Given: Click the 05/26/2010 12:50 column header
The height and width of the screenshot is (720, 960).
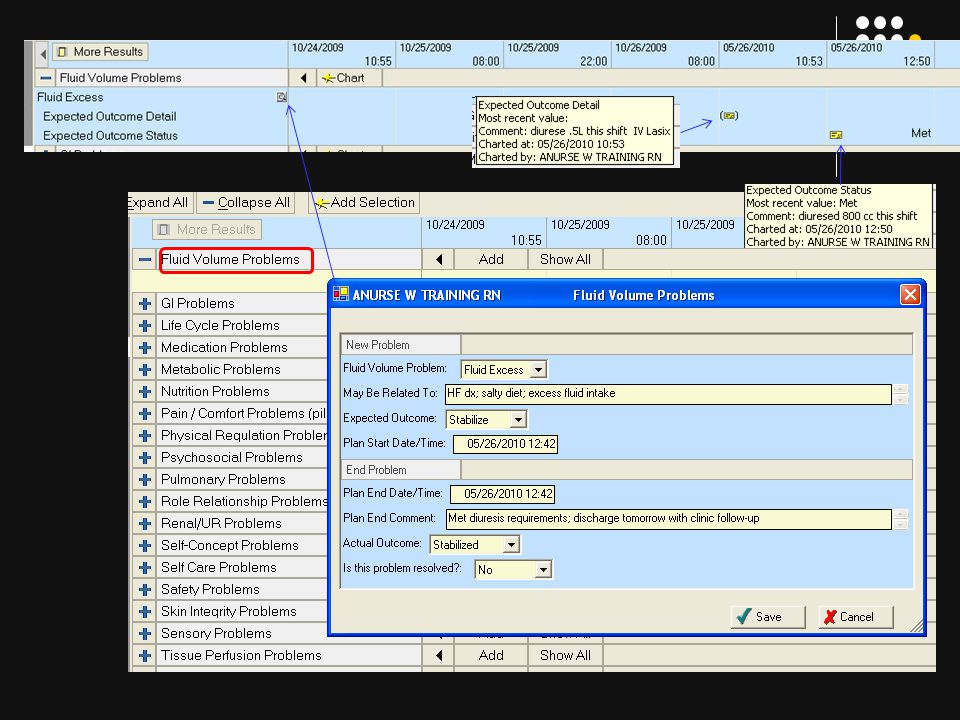Looking at the screenshot, I should pyautogui.click(x=880, y=54).
